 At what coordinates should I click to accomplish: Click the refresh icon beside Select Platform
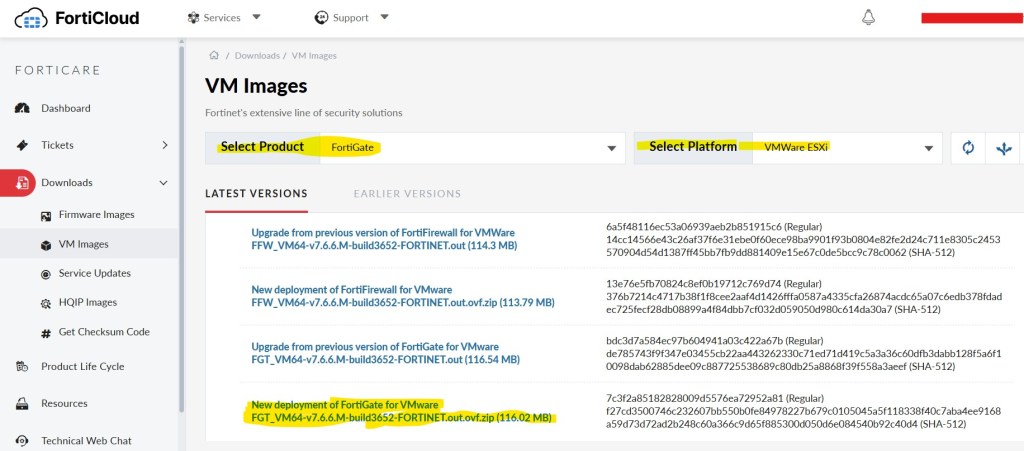coord(967,148)
